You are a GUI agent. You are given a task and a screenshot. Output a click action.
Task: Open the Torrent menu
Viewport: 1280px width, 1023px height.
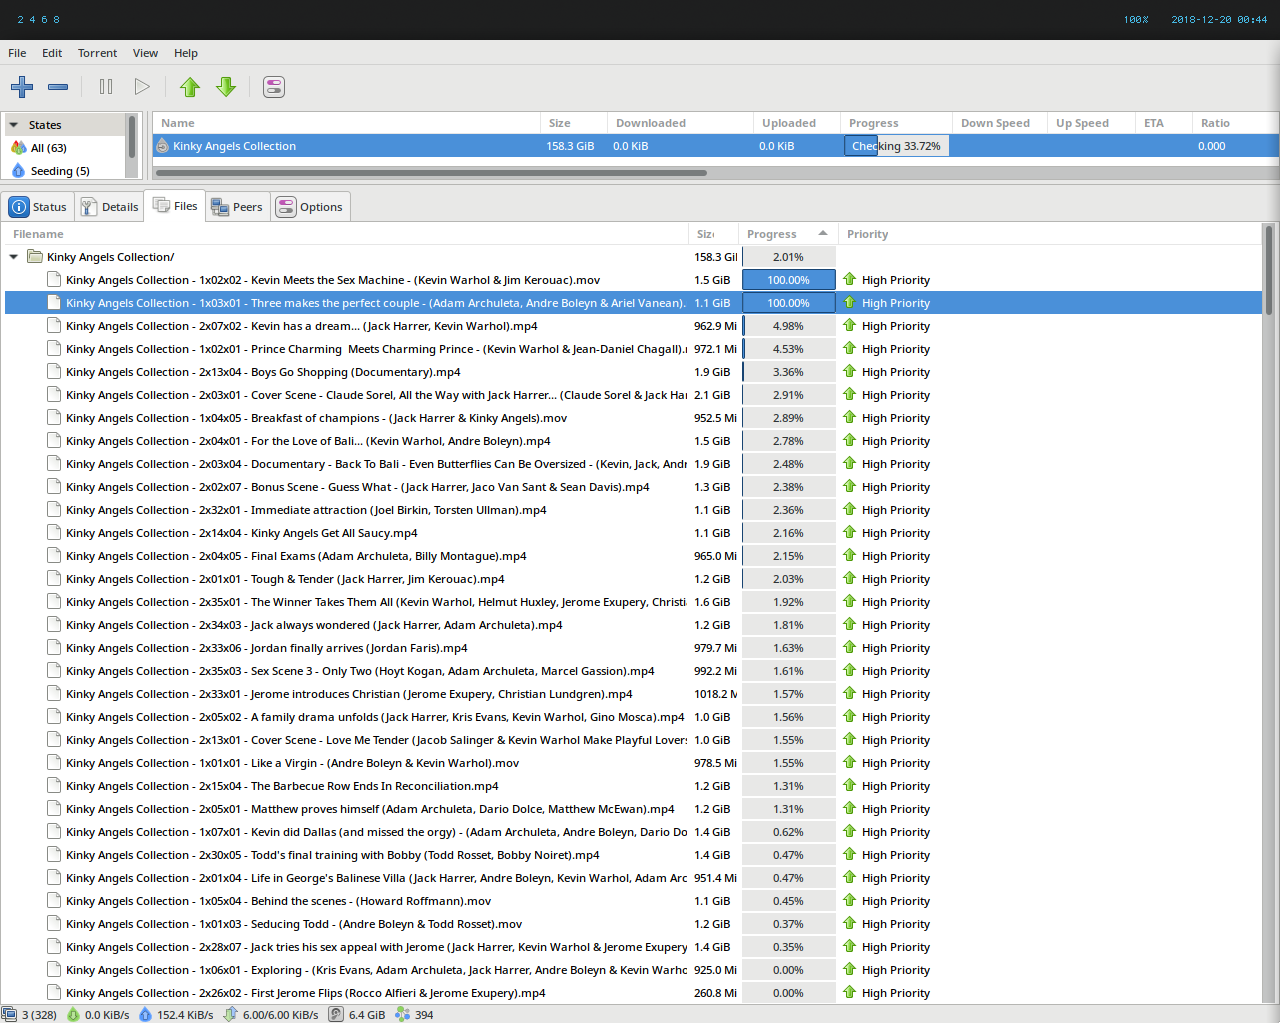[x=97, y=53]
